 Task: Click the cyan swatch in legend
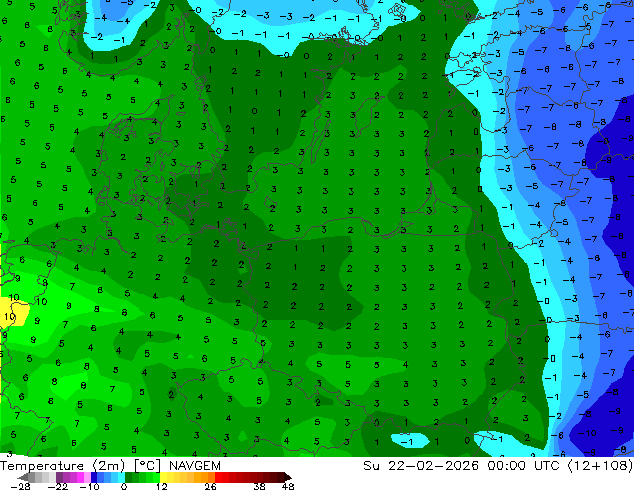(x=121, y=477)
